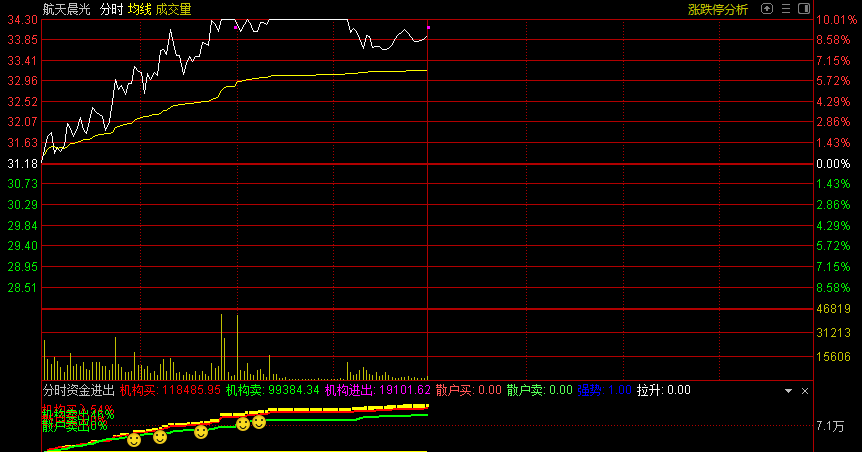
Task: Toggle the 均线 average line label
Action: click(x=139, y=9)
